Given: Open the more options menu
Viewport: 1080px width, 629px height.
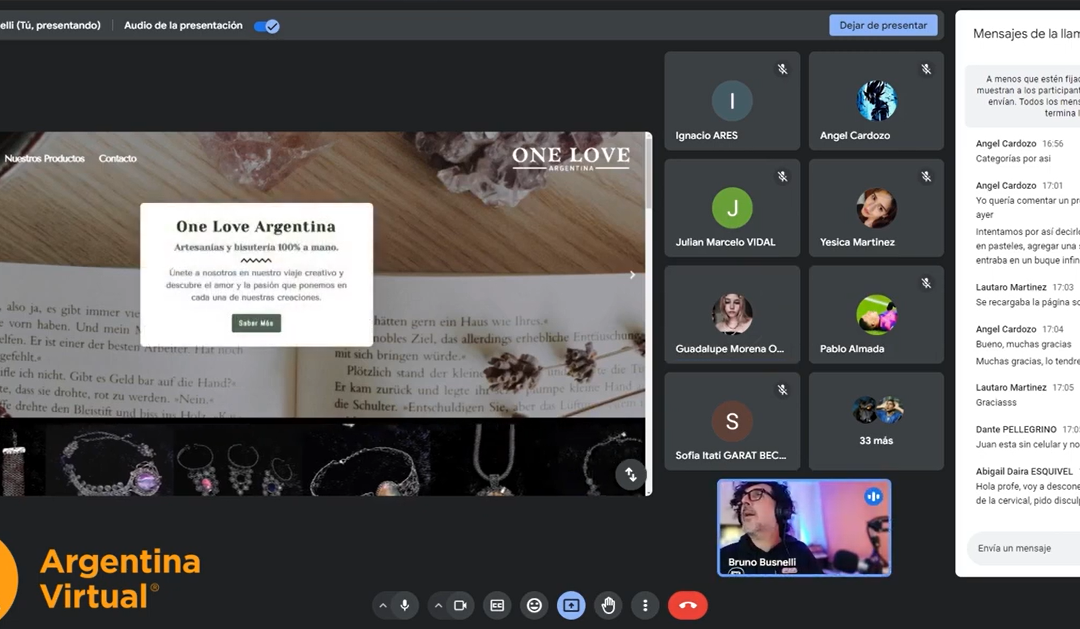Looking at the screenshot, I should click(645, 606).
